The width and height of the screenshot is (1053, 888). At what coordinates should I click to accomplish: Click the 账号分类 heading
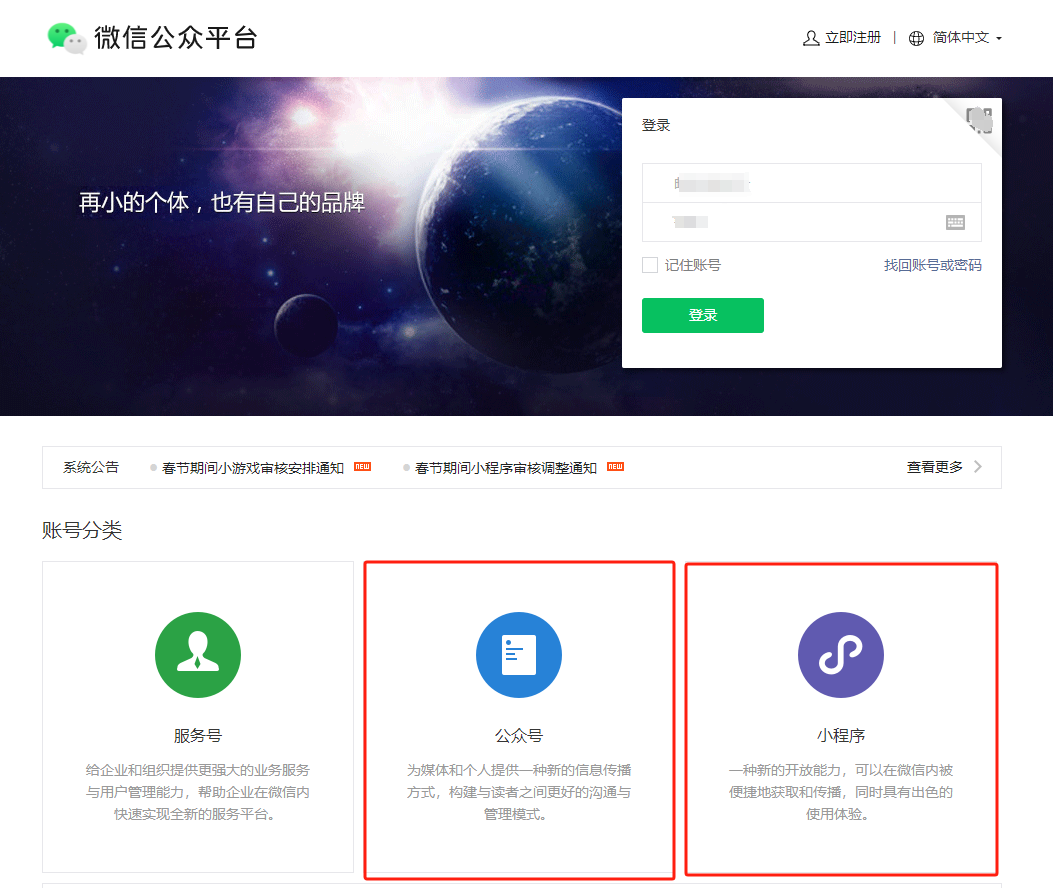coord(82,531)
